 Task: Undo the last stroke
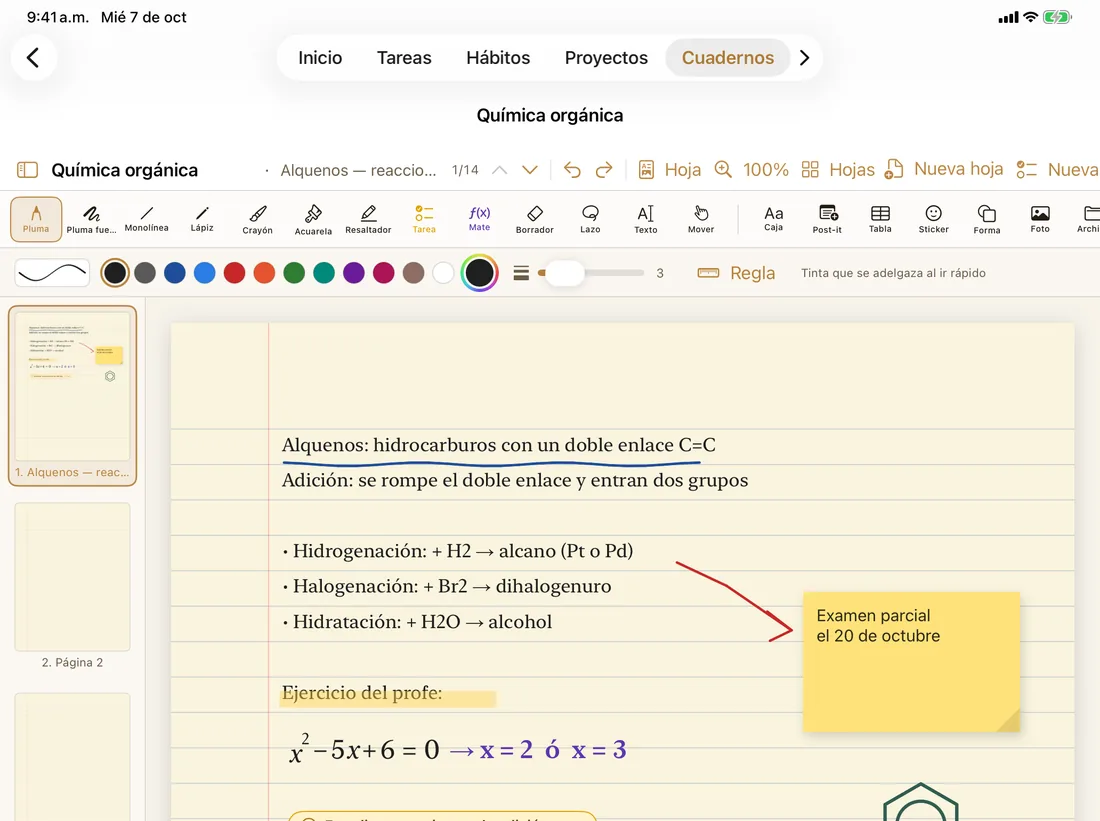[572, 170]
